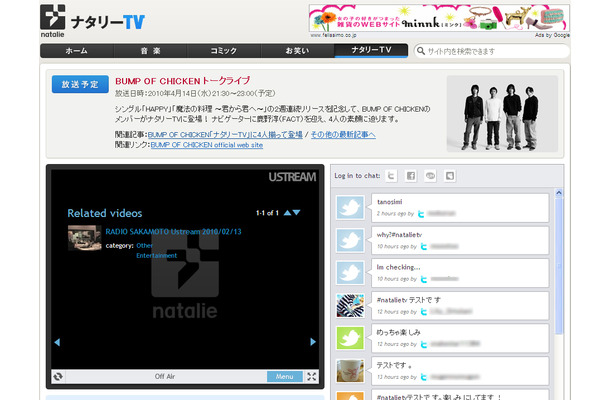Screen dimensions: 610x400
Task: Select the ナタリーTV navigation tab
Action: pos(371,50)
